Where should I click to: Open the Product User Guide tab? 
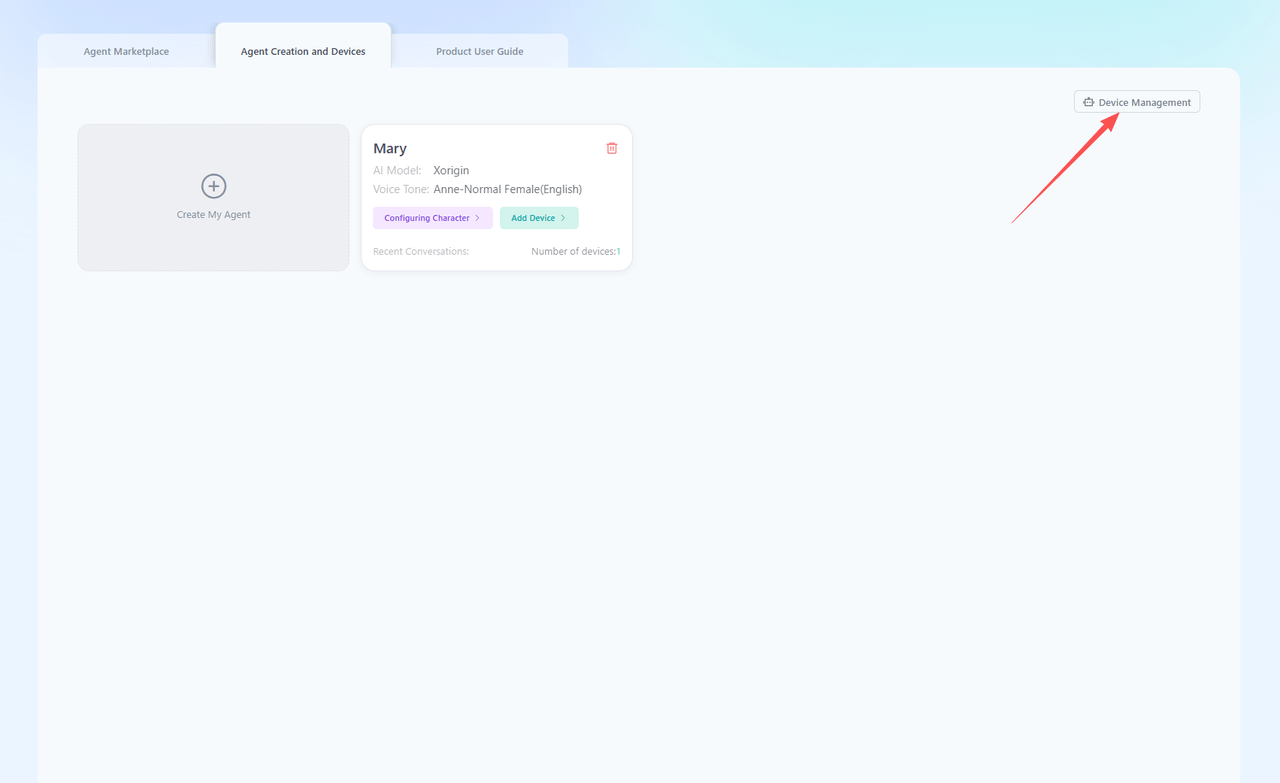(x=479, y=51)
